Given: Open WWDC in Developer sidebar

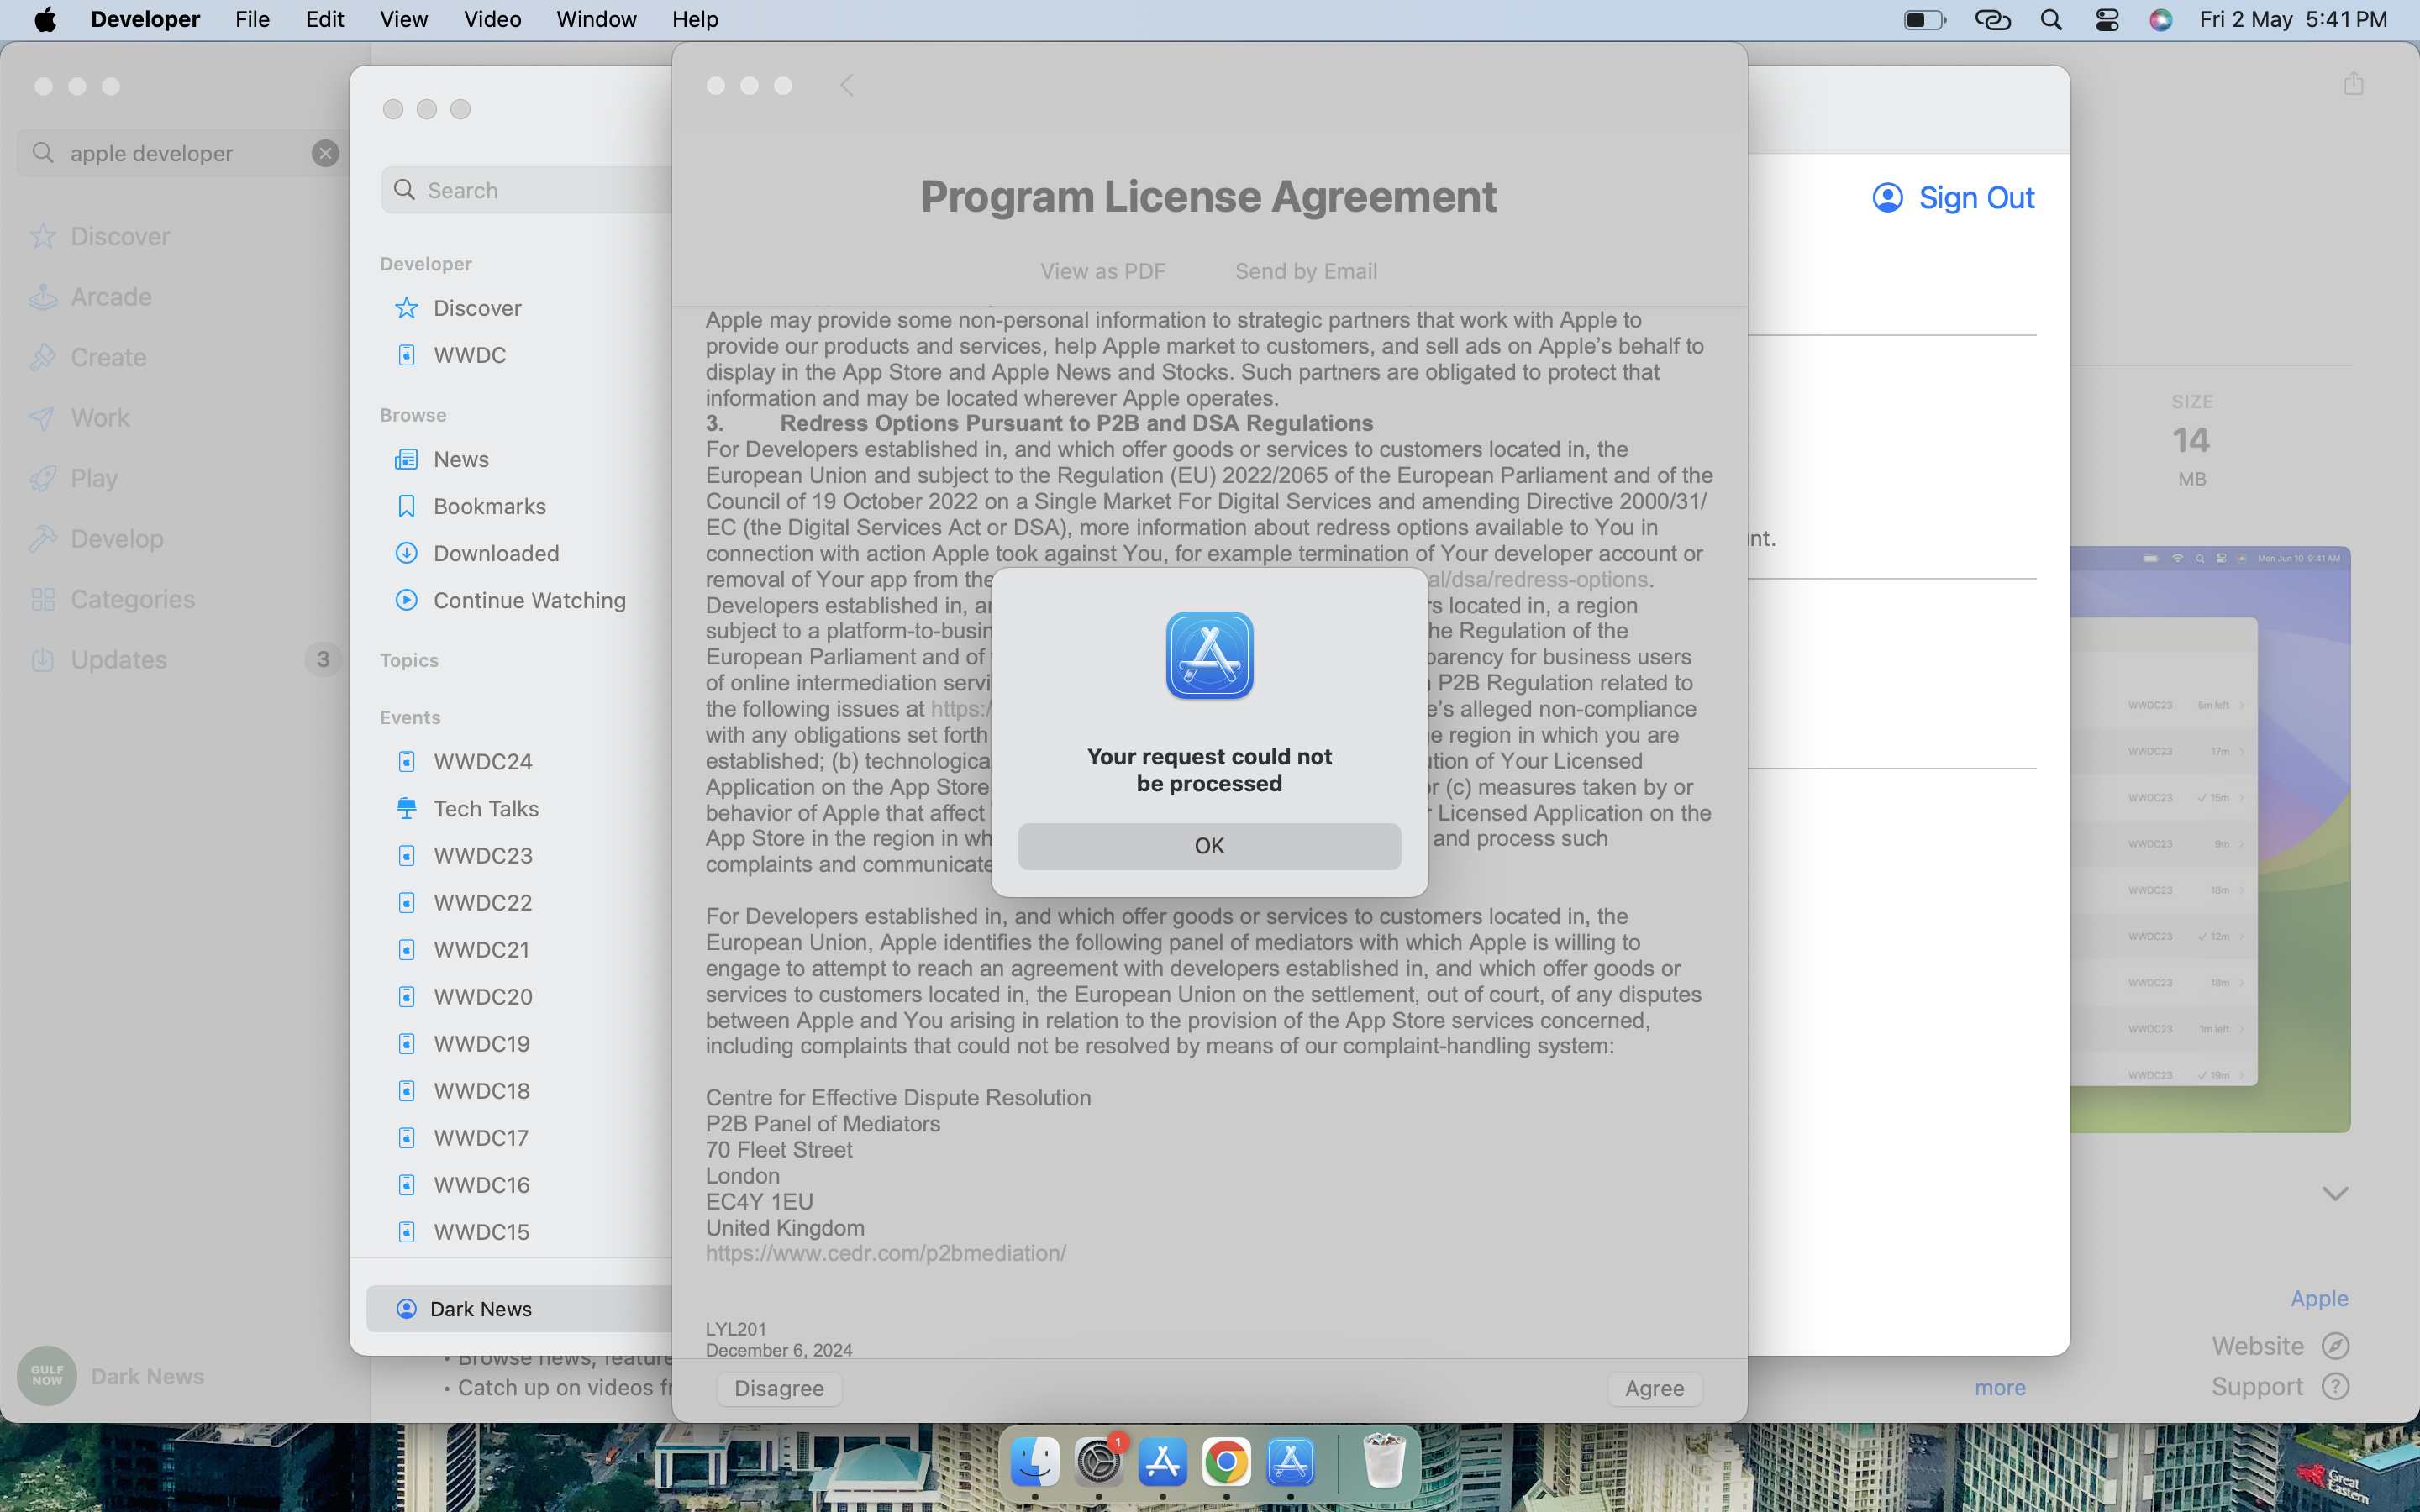Looking at the screenshot, I should pos(469,355).
